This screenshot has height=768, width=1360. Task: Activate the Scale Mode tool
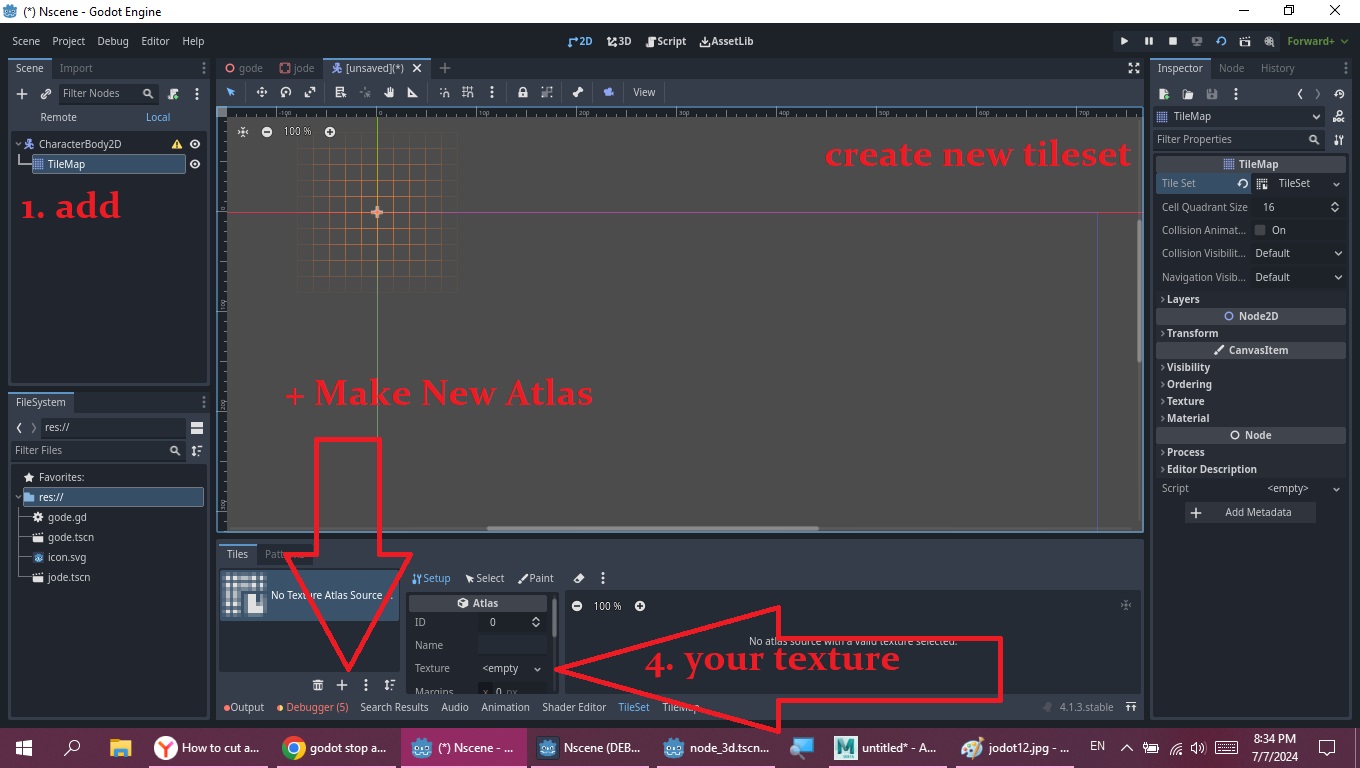(310, 92)
